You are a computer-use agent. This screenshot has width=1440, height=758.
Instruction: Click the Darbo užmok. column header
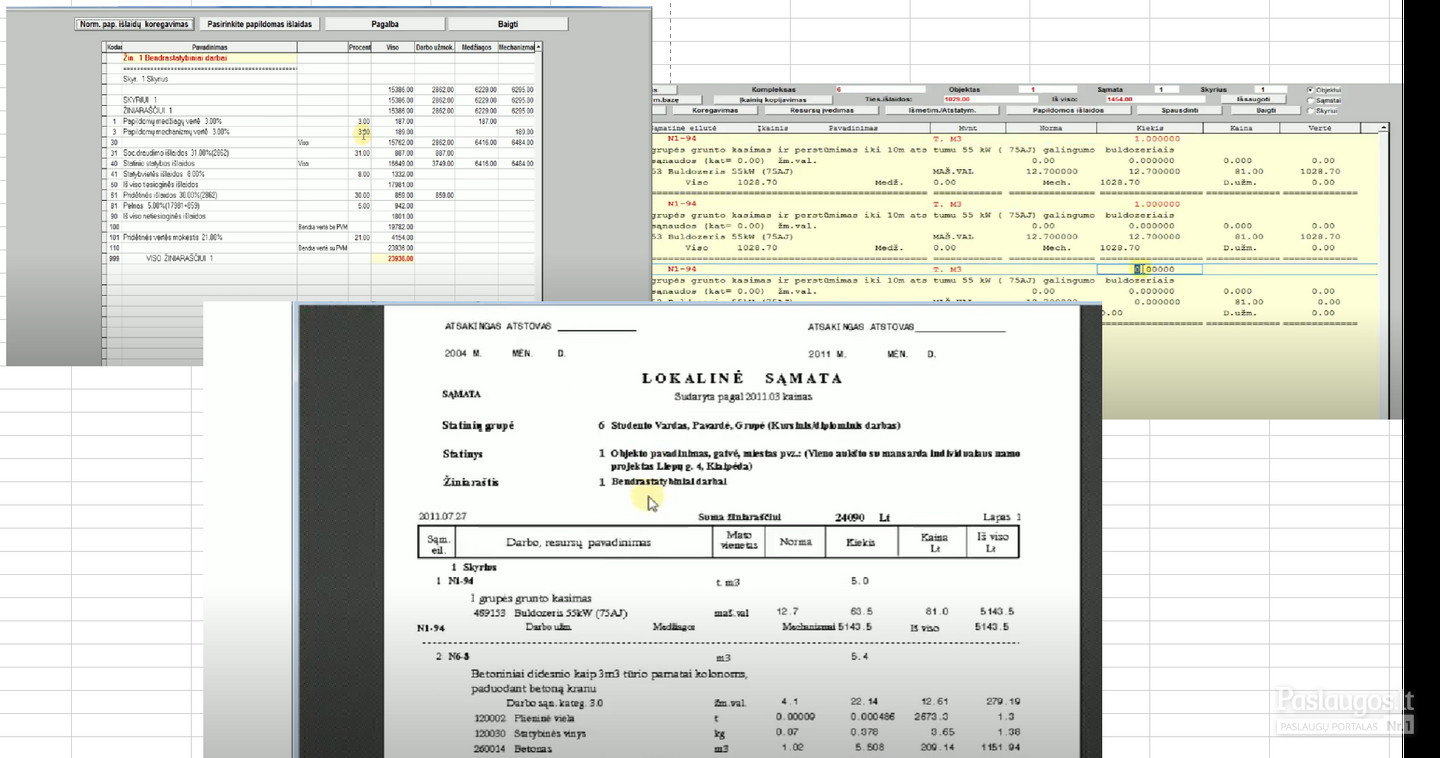[x=435, y=47]
